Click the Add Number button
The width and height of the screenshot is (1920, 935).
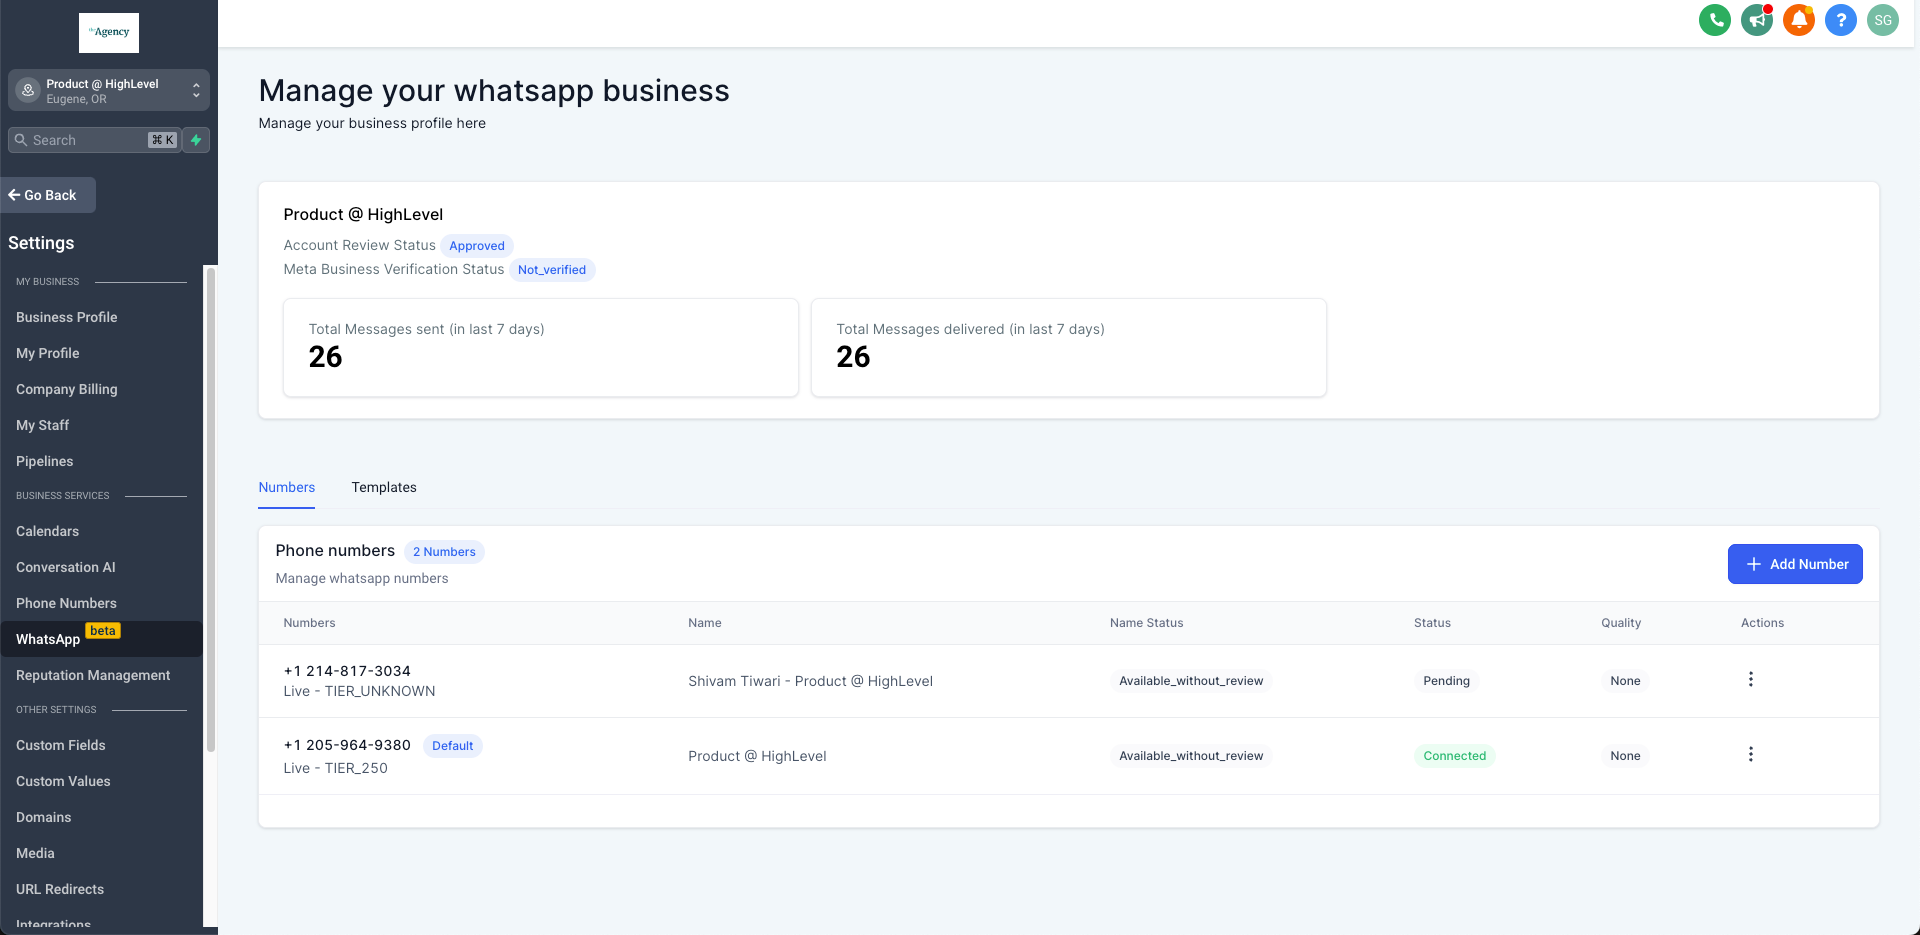tap(1795, 564)
